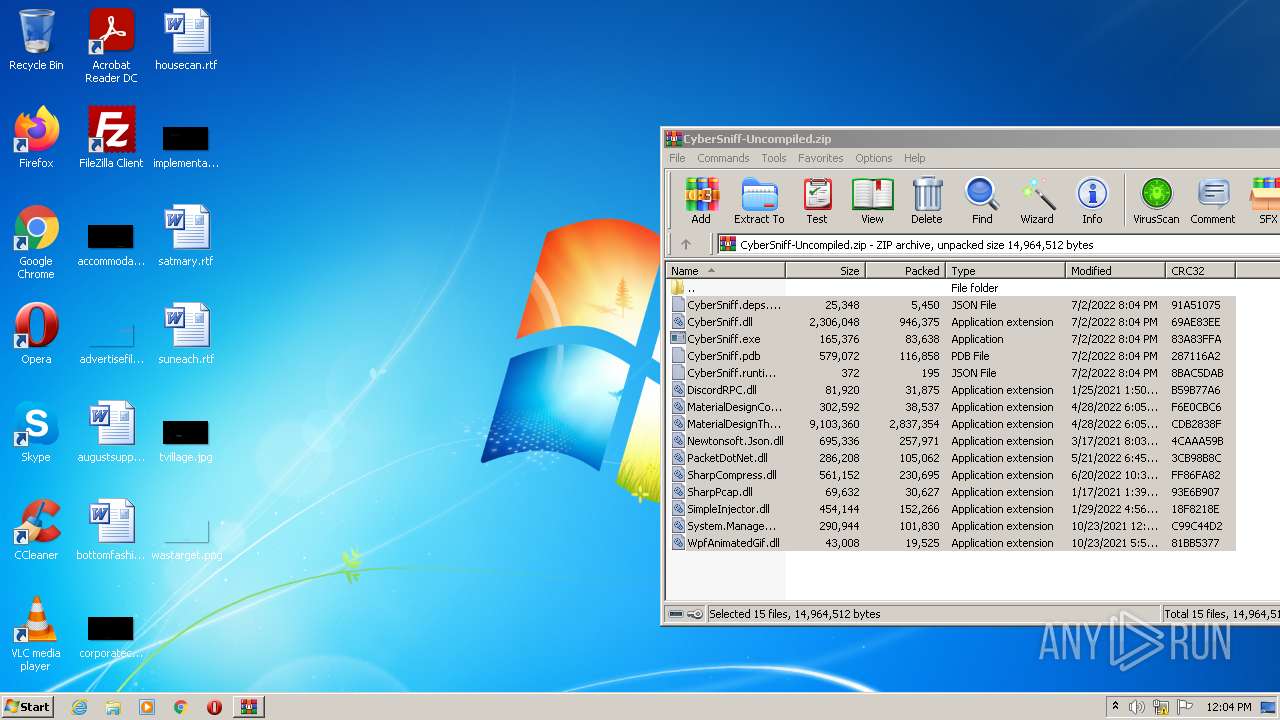Select SharpCompress.dll file row
This screenshot has height=720, width=1280.
pos(951,475)
